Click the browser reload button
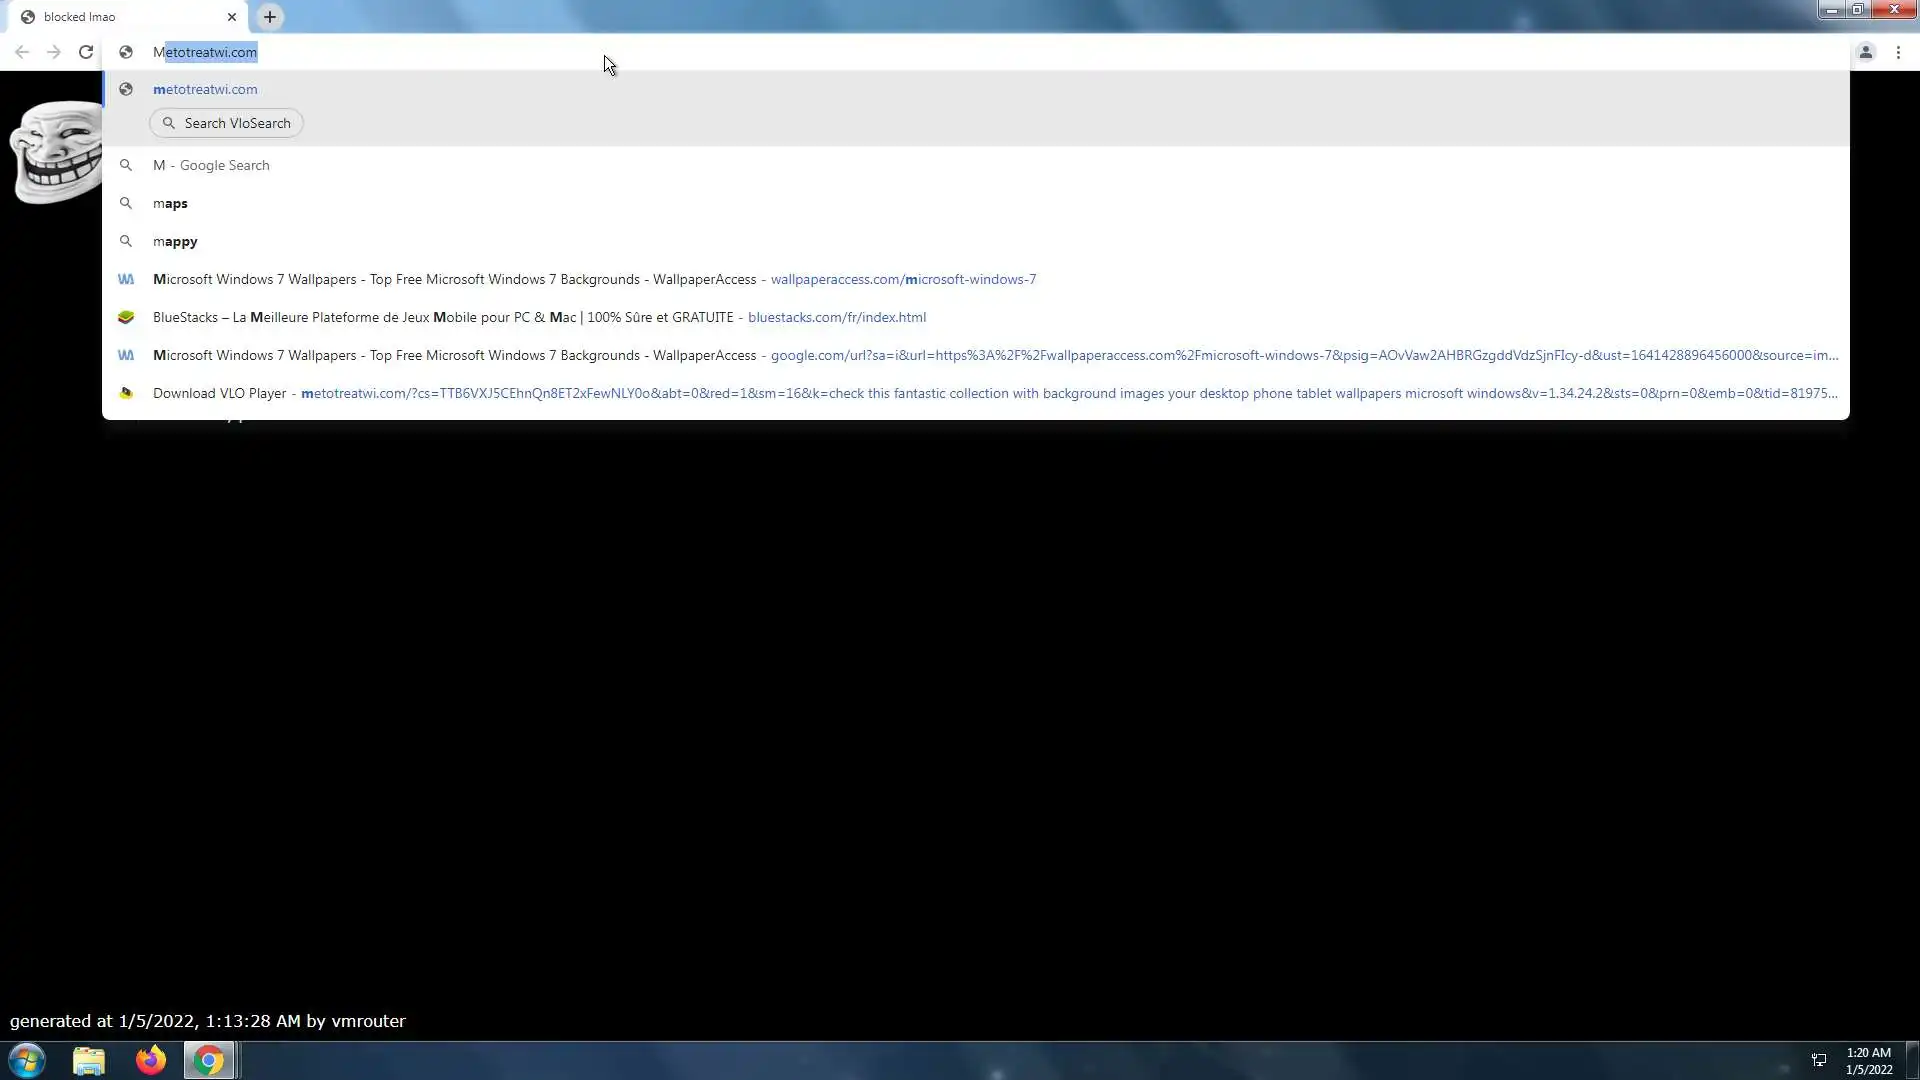Viewport: 1920px width, 1080px height. [86, 52]
